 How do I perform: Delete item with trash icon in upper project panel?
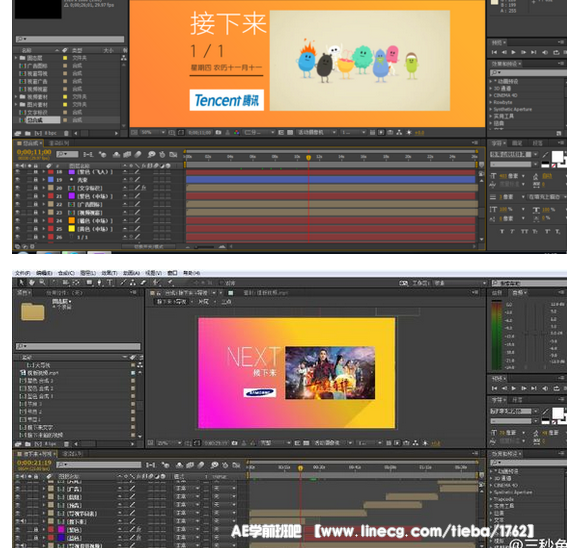pyautogui.click(x=66, y=133)
